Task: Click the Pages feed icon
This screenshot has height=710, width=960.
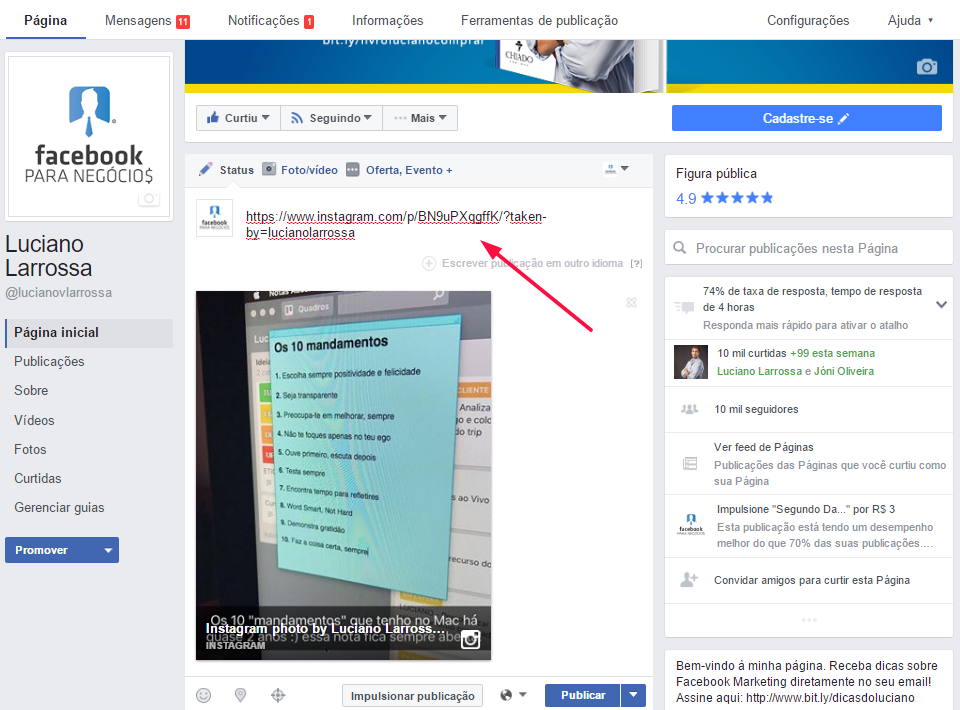Action: (x=690, y=463)
